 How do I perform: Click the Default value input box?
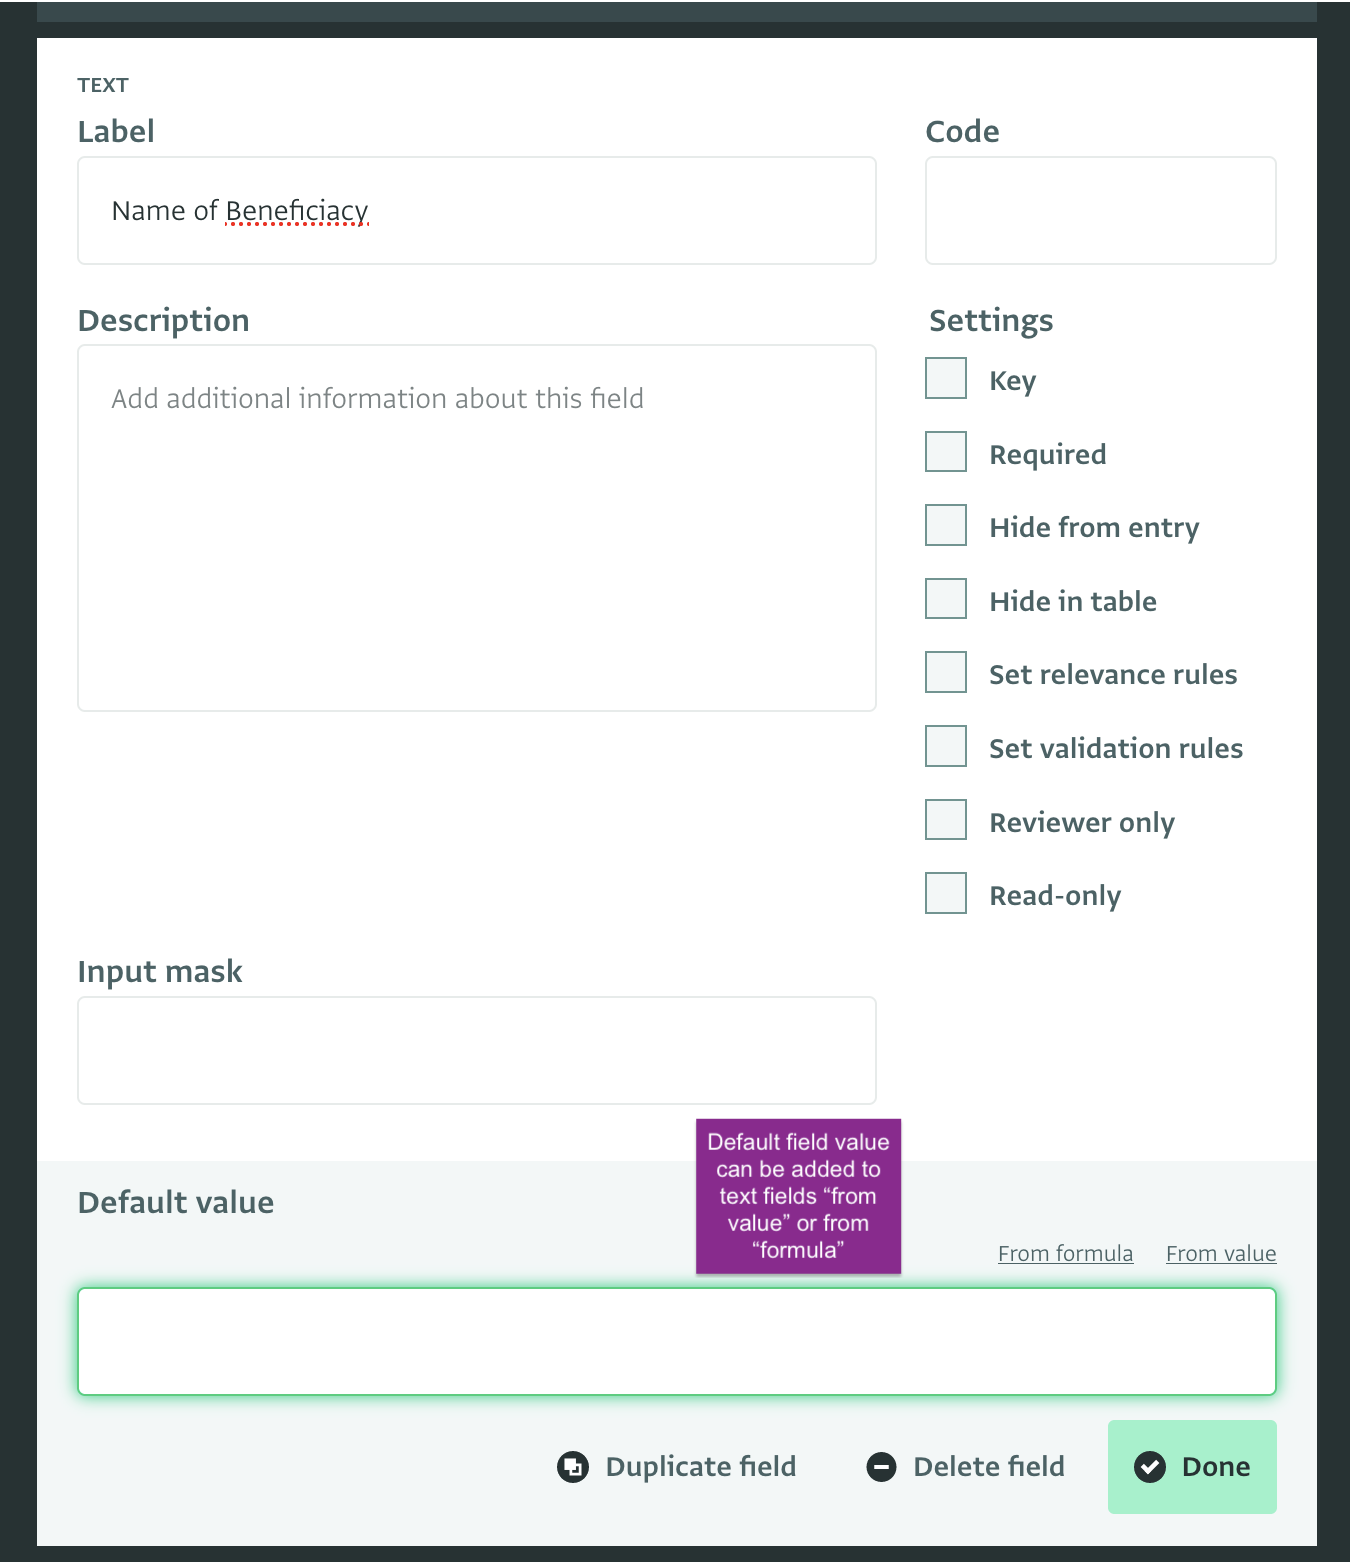point(678,1341)
